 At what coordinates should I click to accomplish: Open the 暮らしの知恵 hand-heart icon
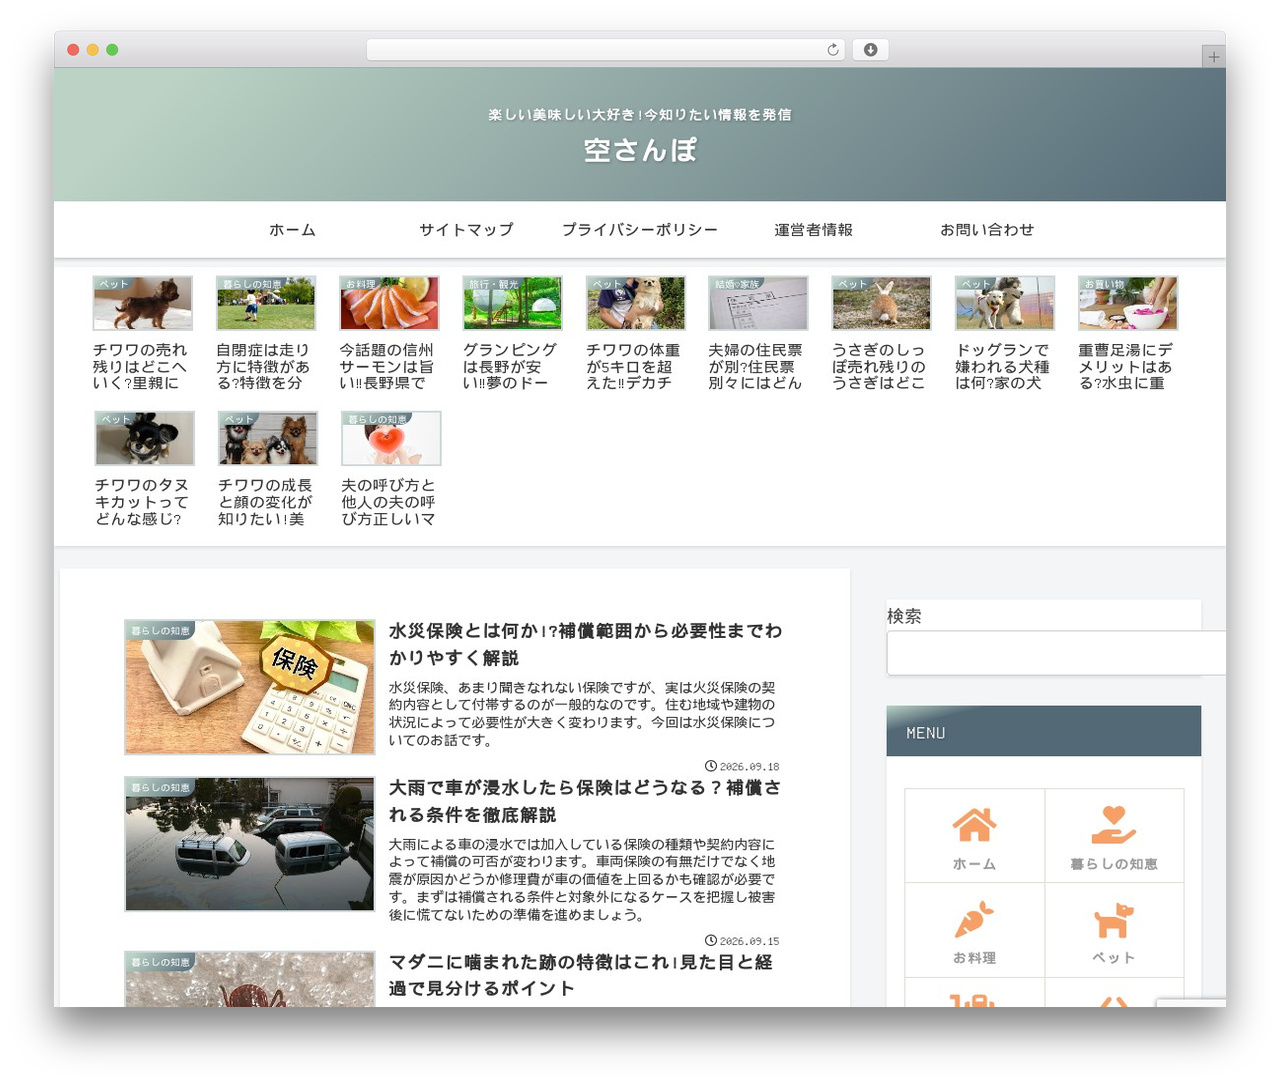point(1113,825)
